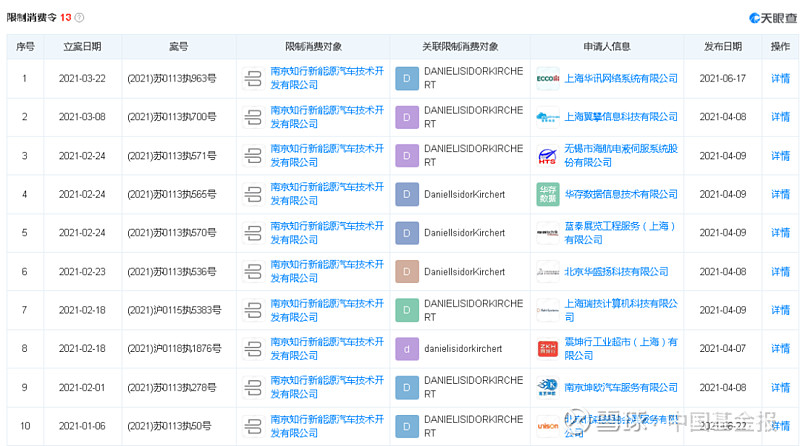Open 华存数据信息技术有限公司 applicant link
The width and height of the screenshot is (800, 446).
[621, 194]
